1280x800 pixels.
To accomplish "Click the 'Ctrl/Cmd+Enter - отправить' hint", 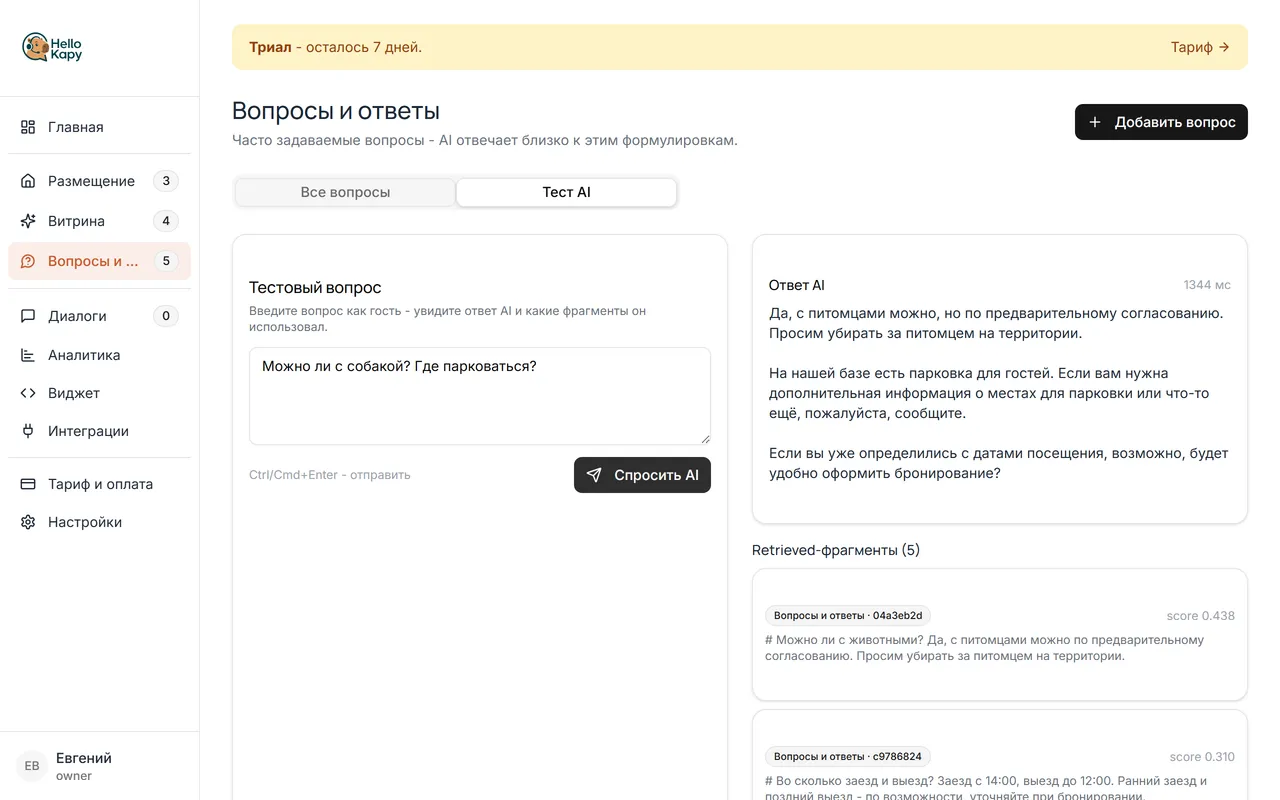I will pos(330,475).
